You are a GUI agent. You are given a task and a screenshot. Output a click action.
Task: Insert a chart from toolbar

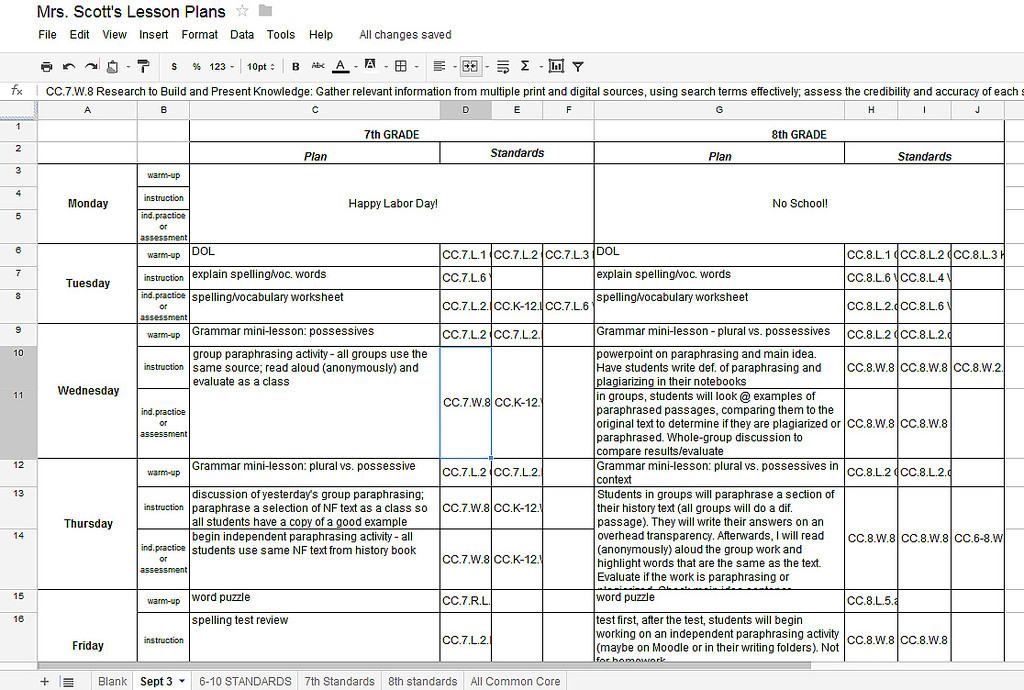pyautogui.click(x=556, y=67)
